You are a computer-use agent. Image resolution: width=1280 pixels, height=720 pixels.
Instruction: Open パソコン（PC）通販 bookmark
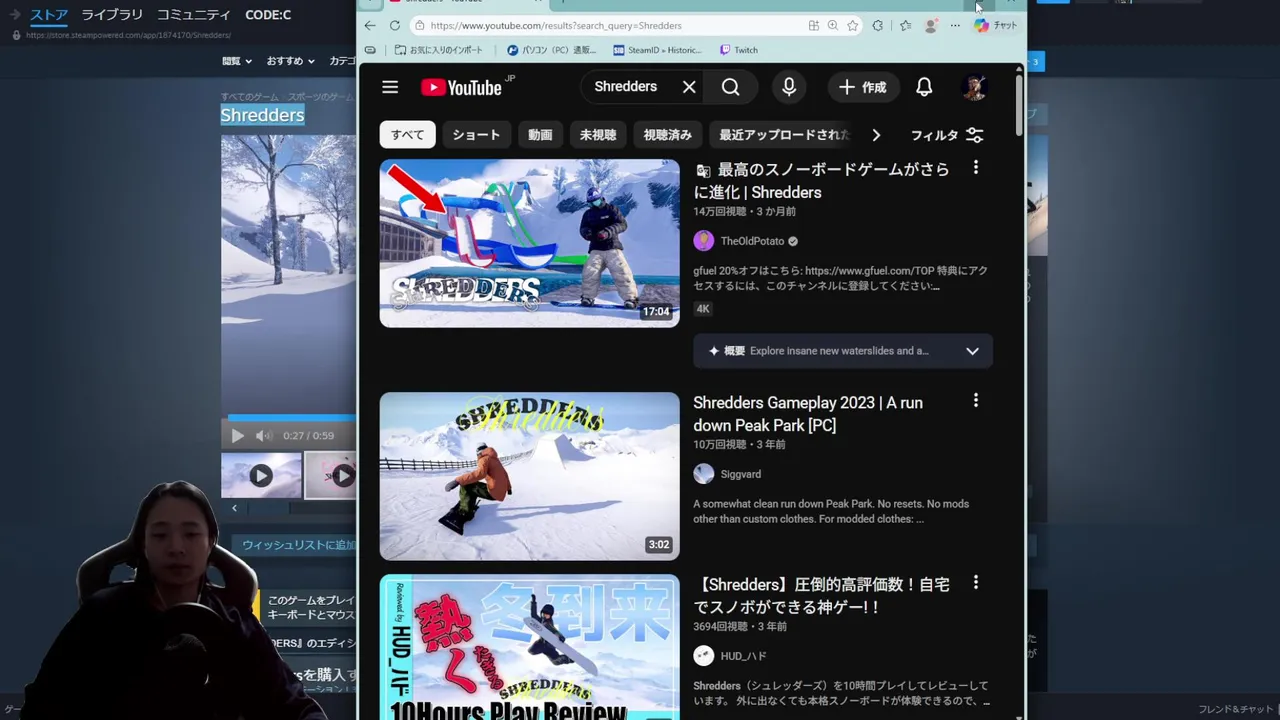pos(551,50)
